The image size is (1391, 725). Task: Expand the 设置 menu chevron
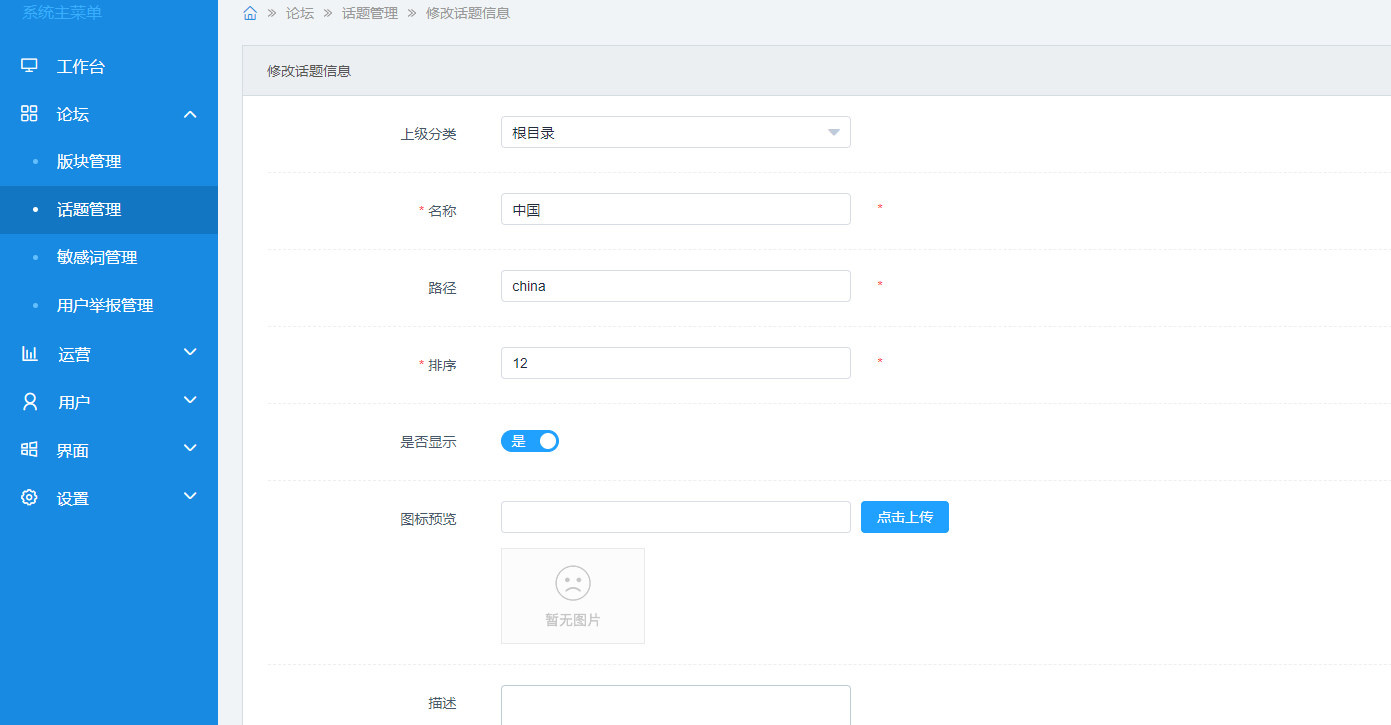(190, 496)
